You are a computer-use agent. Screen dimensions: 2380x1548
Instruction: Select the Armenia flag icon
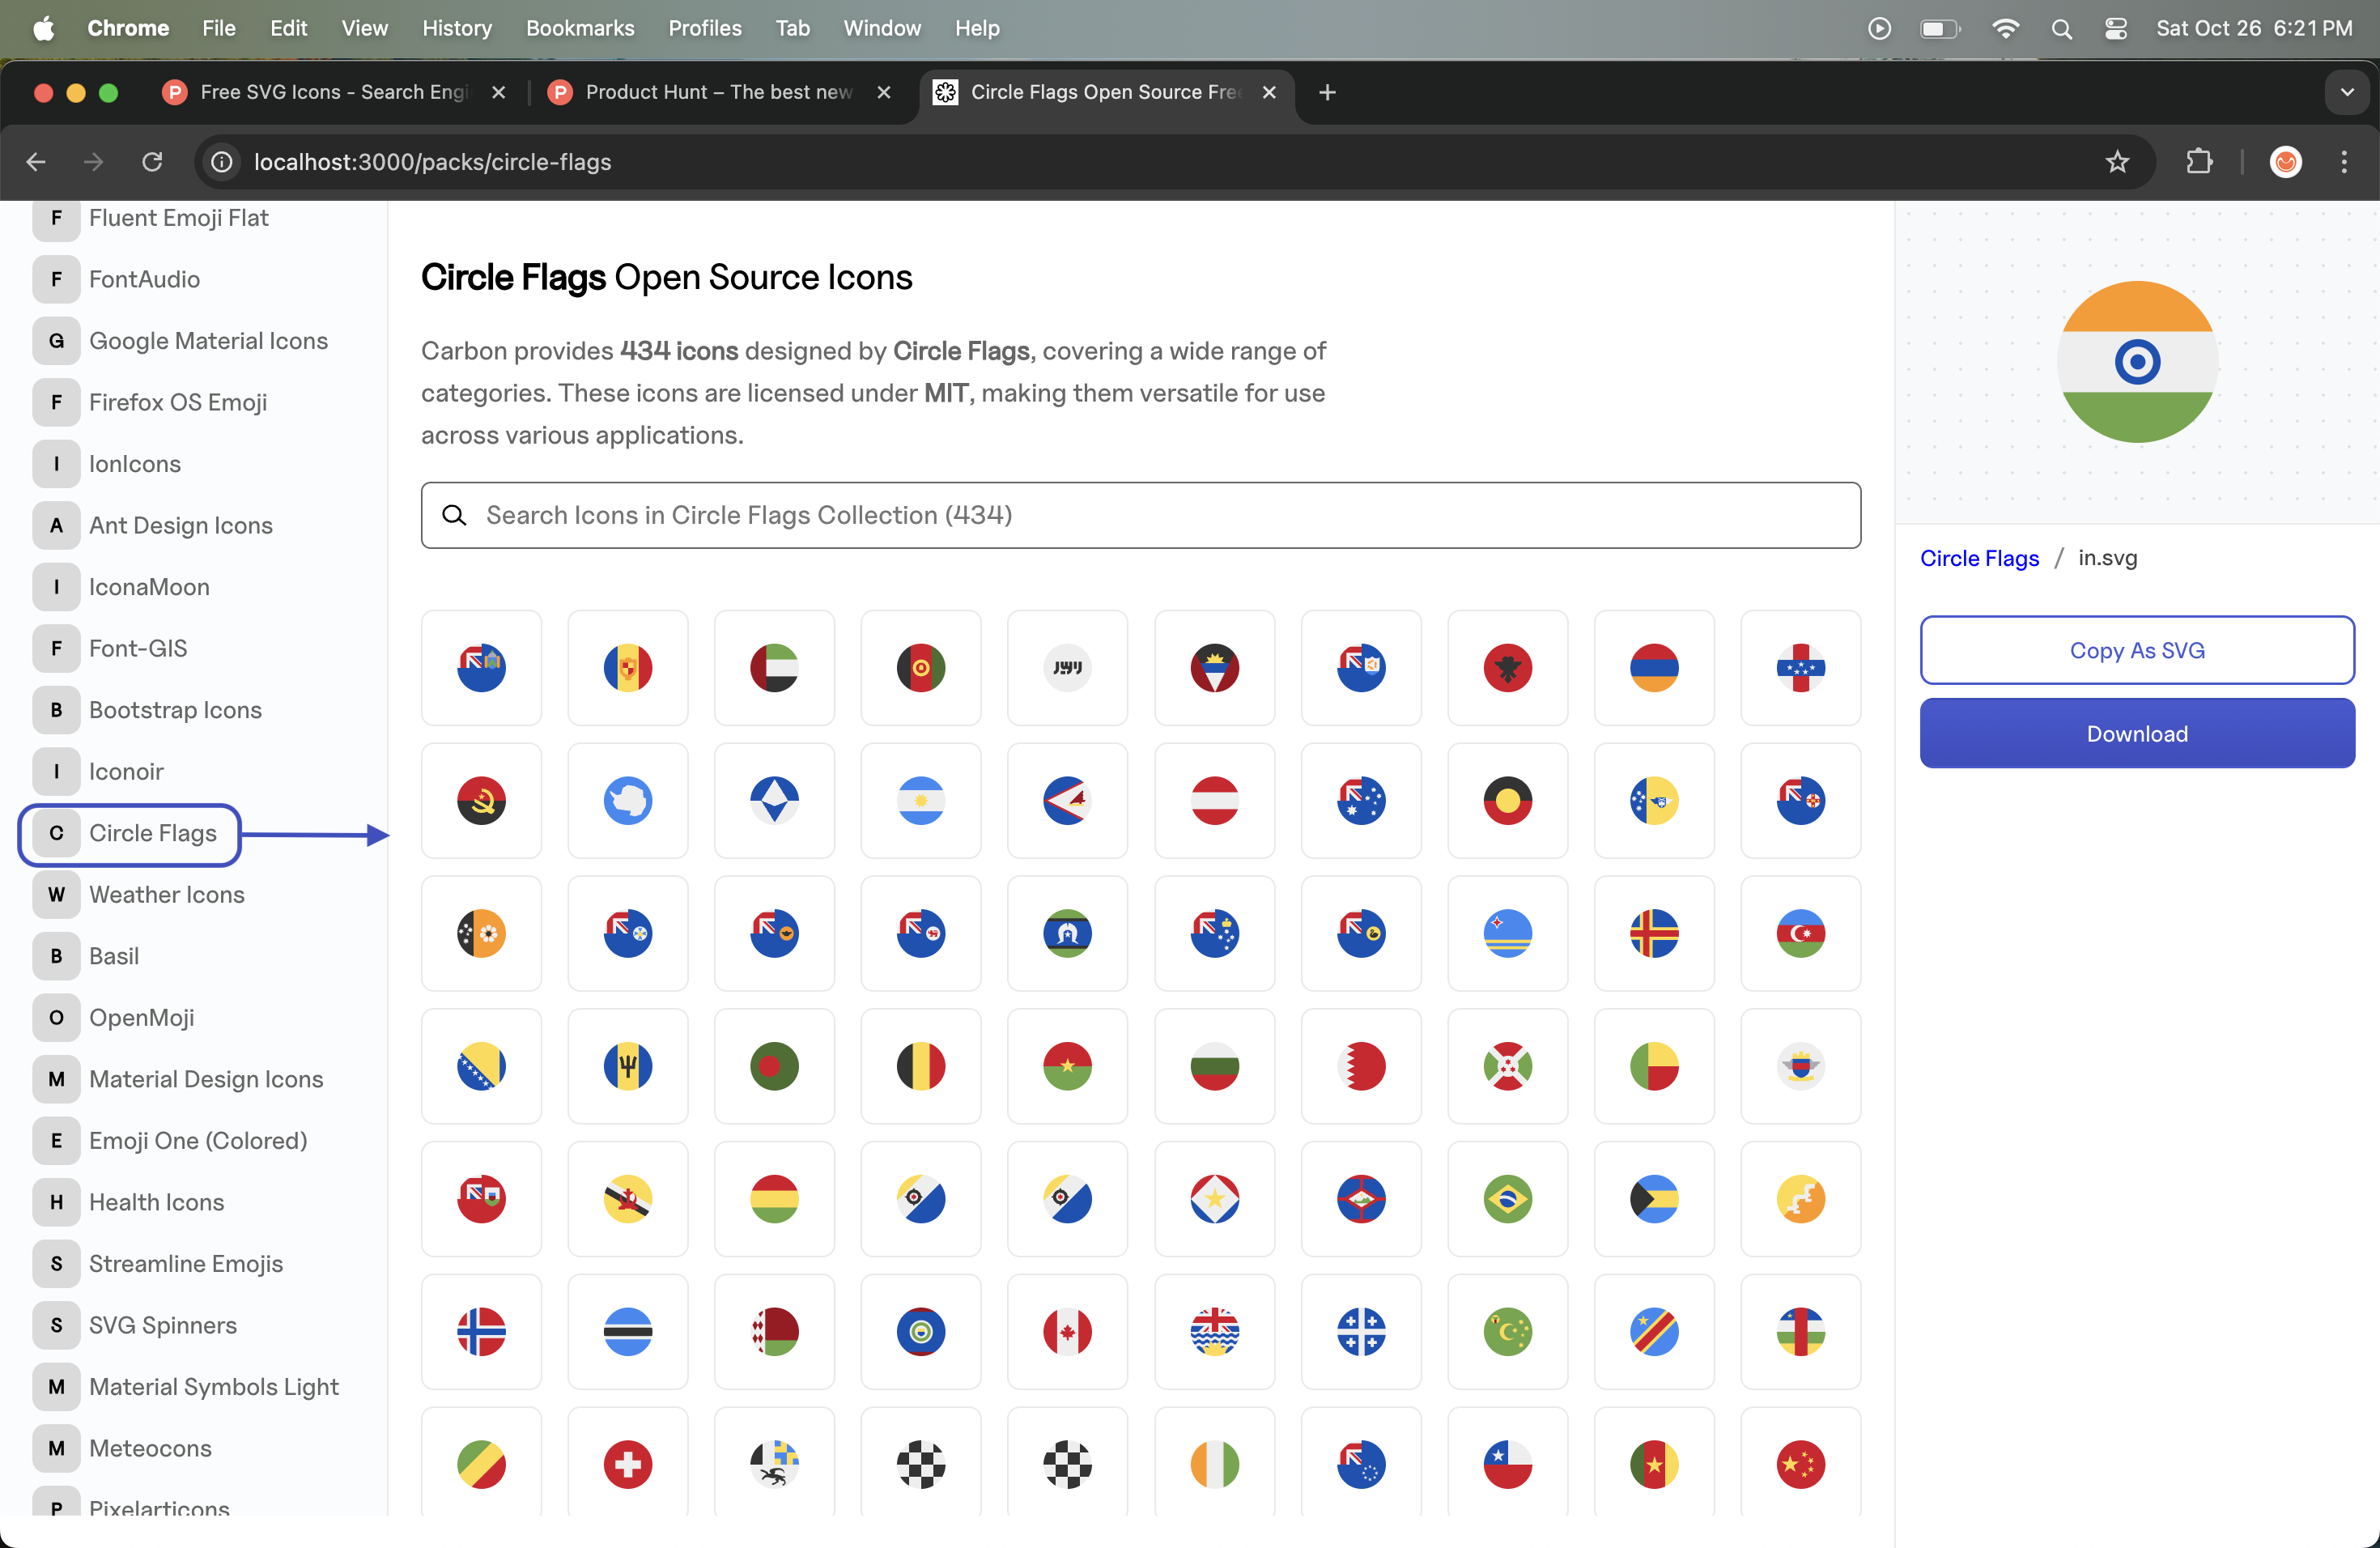(1654, 667)
